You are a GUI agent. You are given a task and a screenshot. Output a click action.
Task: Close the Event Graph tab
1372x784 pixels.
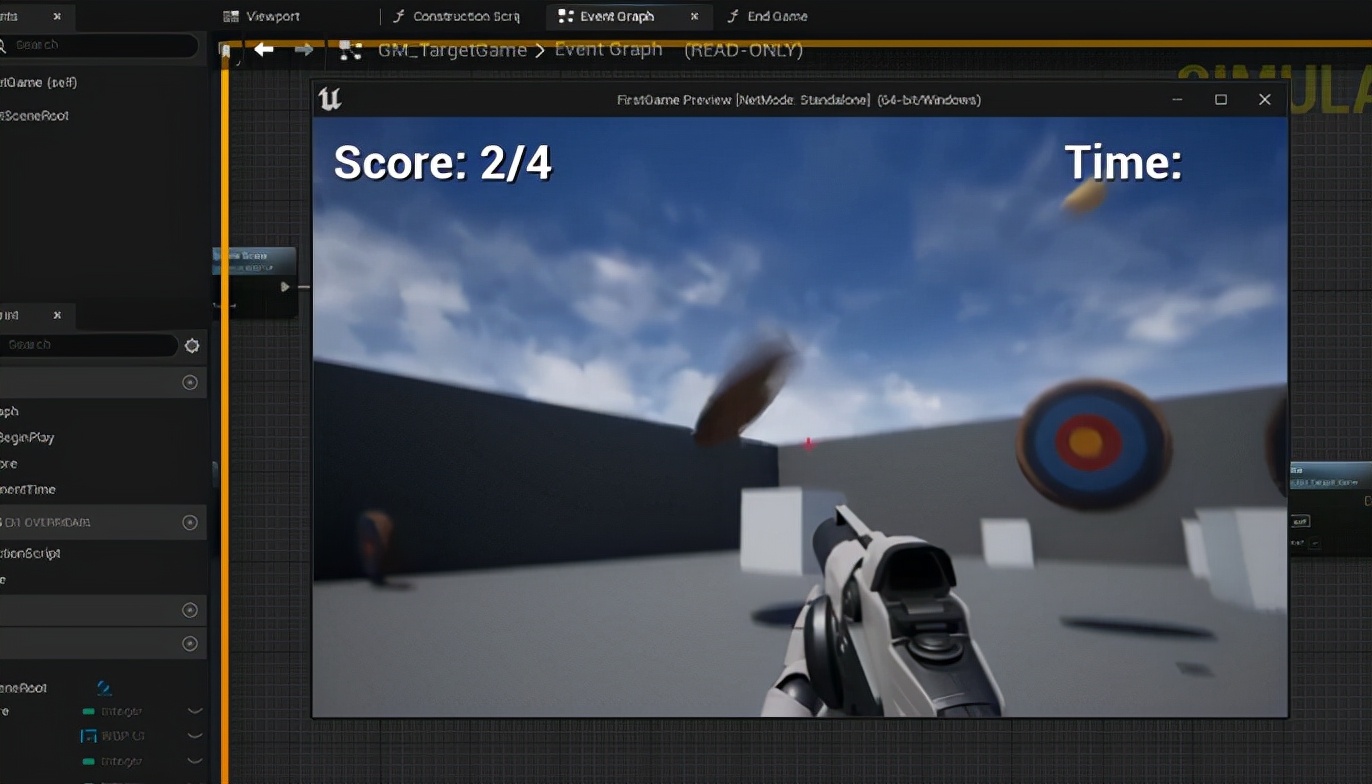click(695, 16)
